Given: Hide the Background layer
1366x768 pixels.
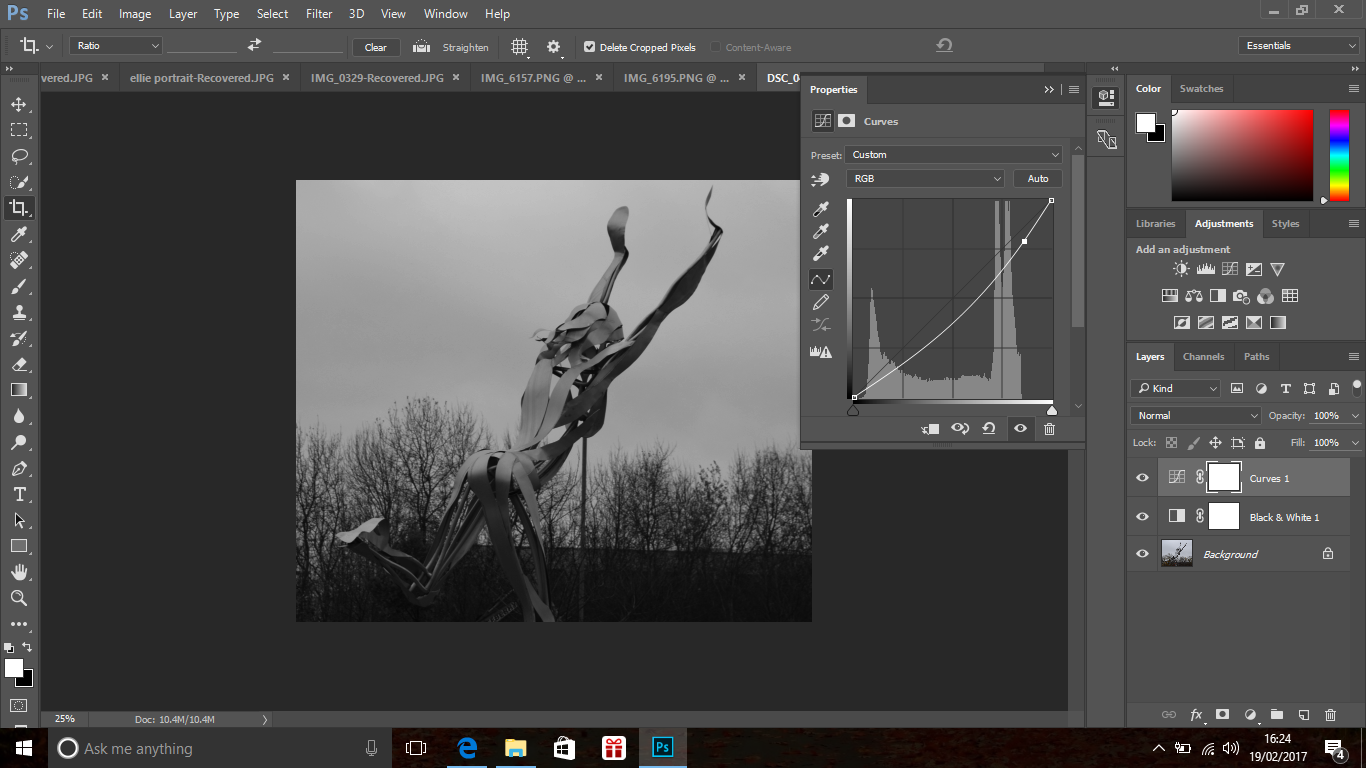Looking at the screenshot, I should pos(1142,554).
